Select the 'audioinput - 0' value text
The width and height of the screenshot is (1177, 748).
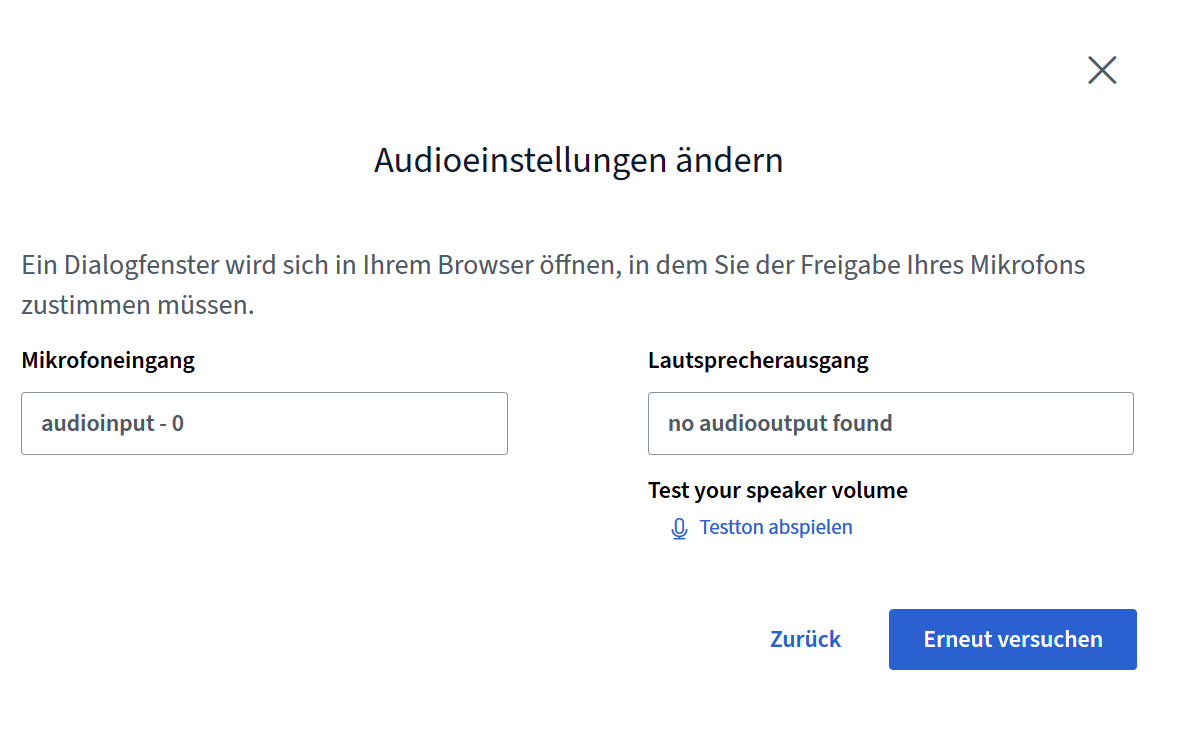click(113, 424)
